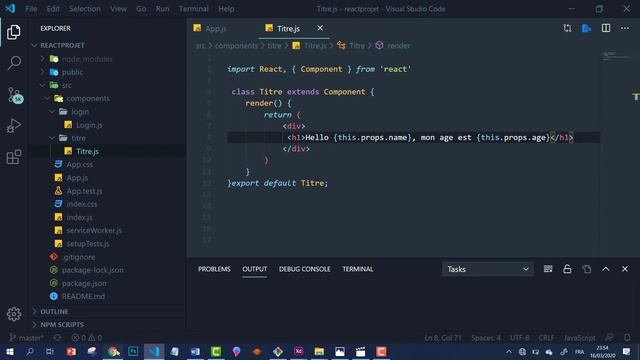Open the output log file icon
This screenshot has height=360, width=640.
point(587,269)
